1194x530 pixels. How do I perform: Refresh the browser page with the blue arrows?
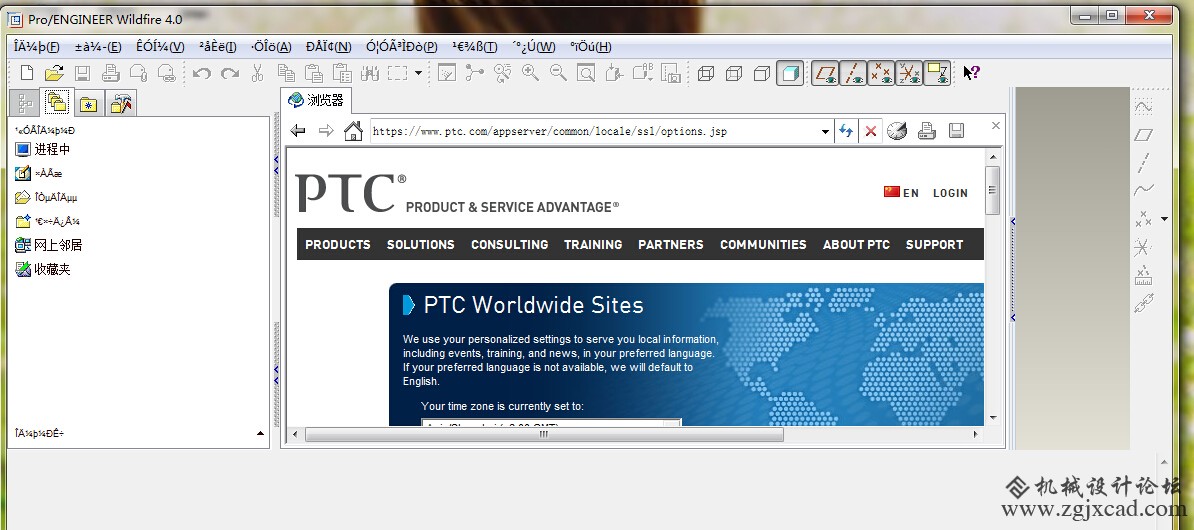(846, 131)
